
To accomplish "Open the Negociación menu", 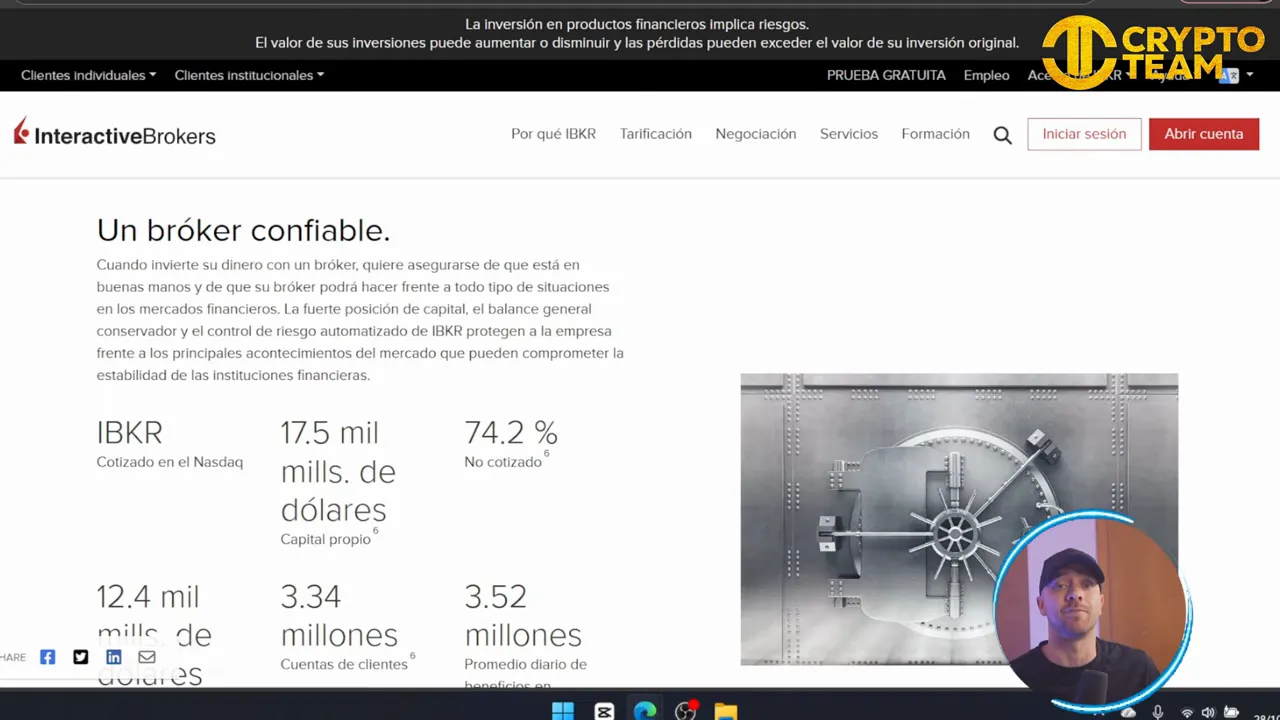I will (x=756, y=134).
